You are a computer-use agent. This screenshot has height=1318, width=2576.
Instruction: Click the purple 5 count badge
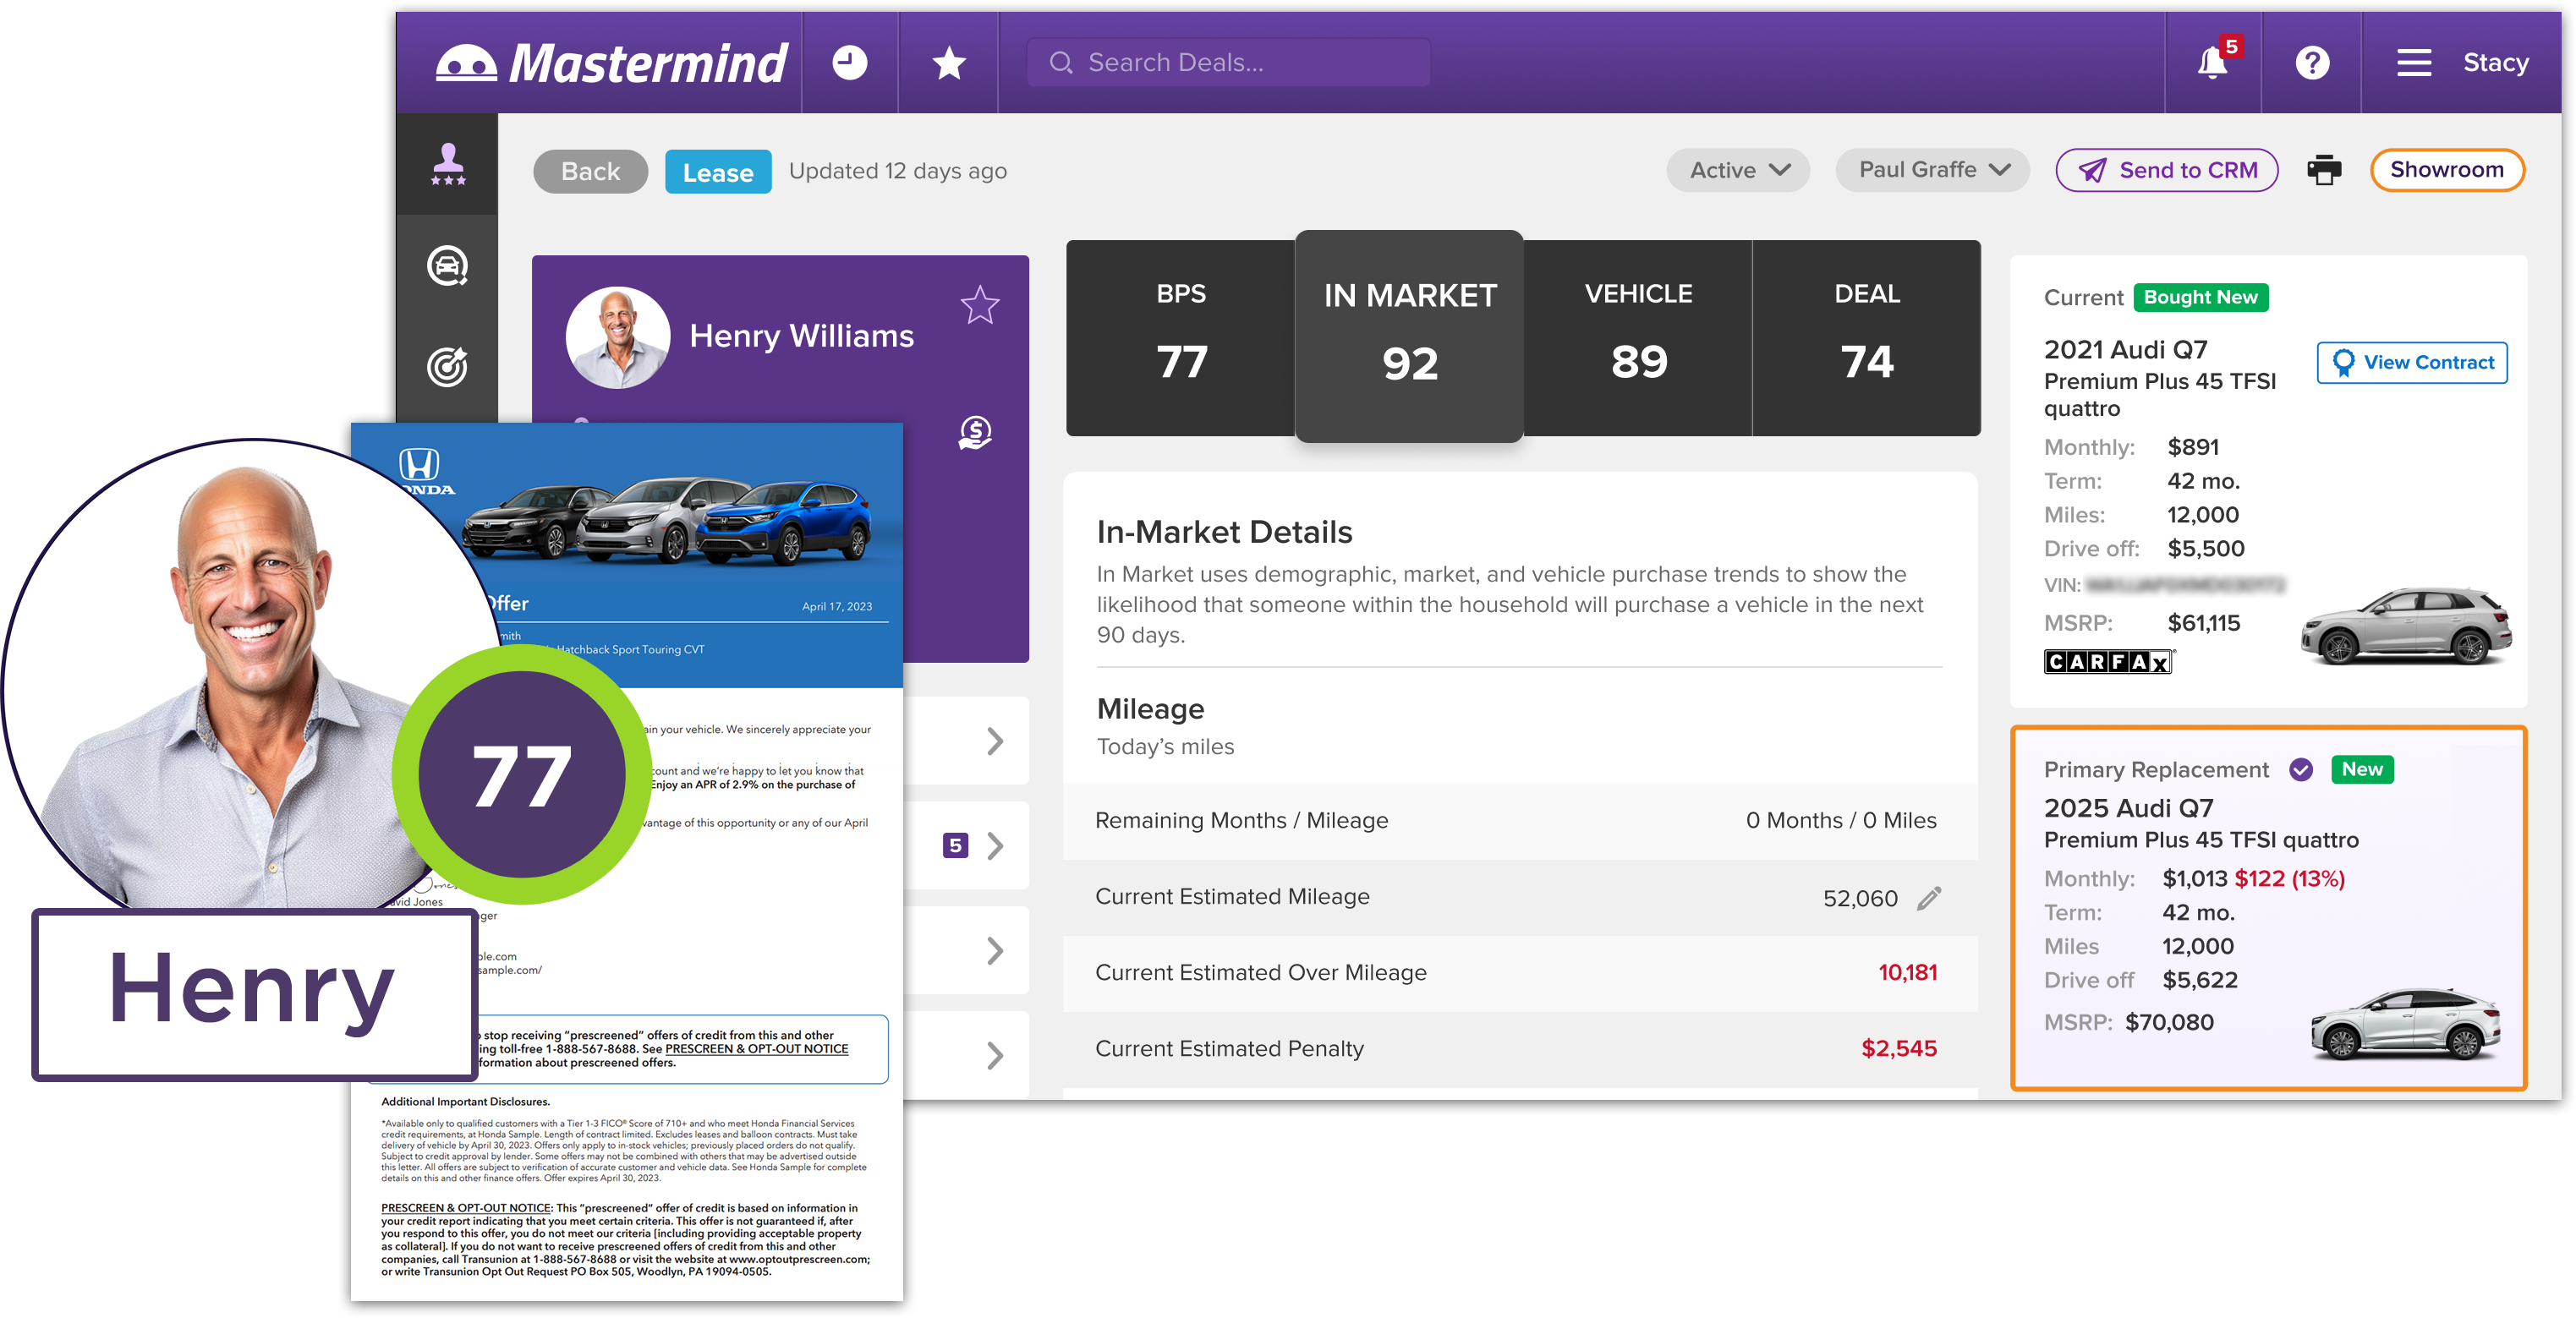955,846
